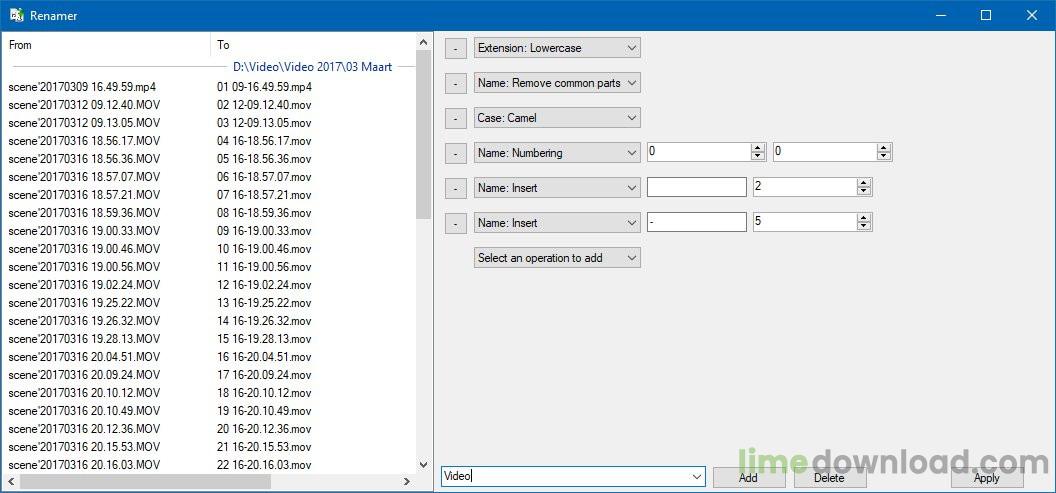Select the D:\Video\Video 2017\03 Maart folder header
1056x493 pixels.
312,67
